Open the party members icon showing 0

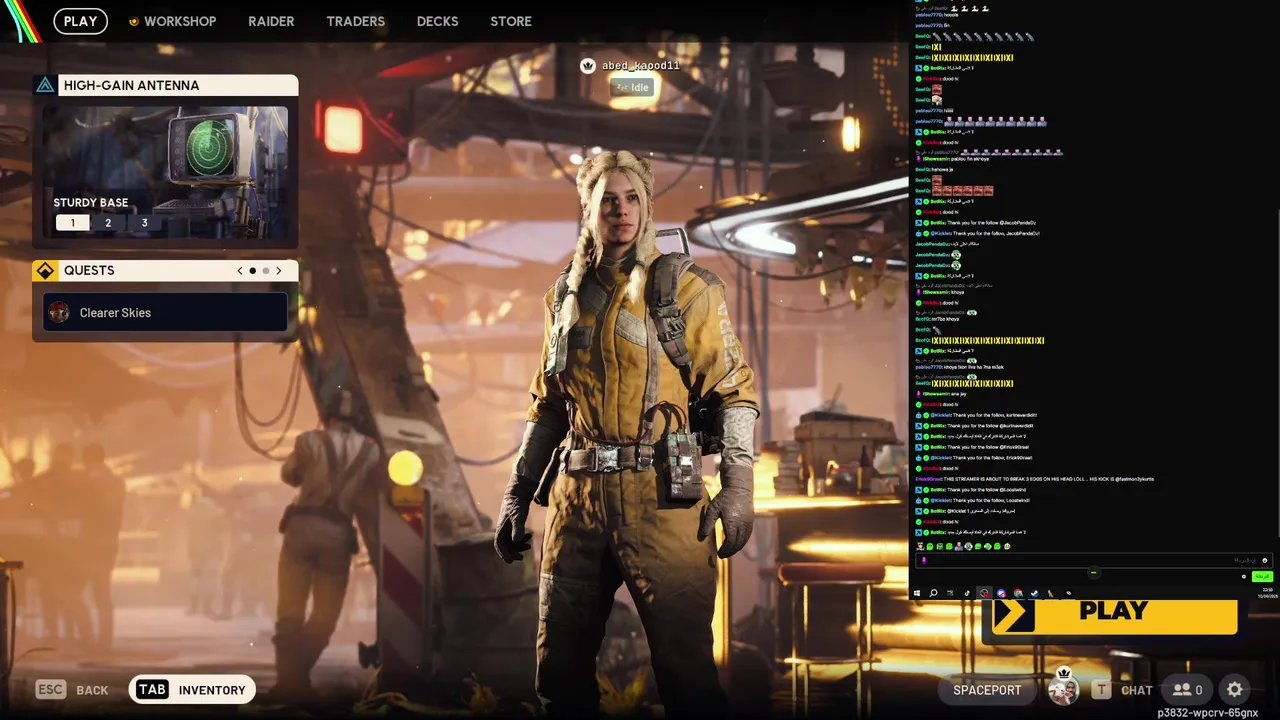pos(1188,690)
